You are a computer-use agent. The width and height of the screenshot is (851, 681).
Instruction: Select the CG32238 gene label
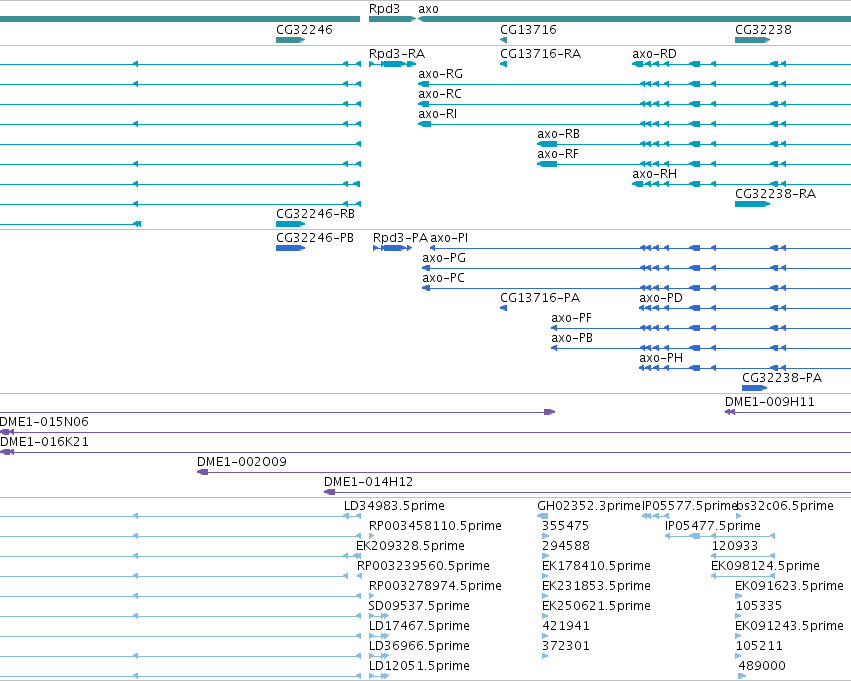tap(763, 30)
